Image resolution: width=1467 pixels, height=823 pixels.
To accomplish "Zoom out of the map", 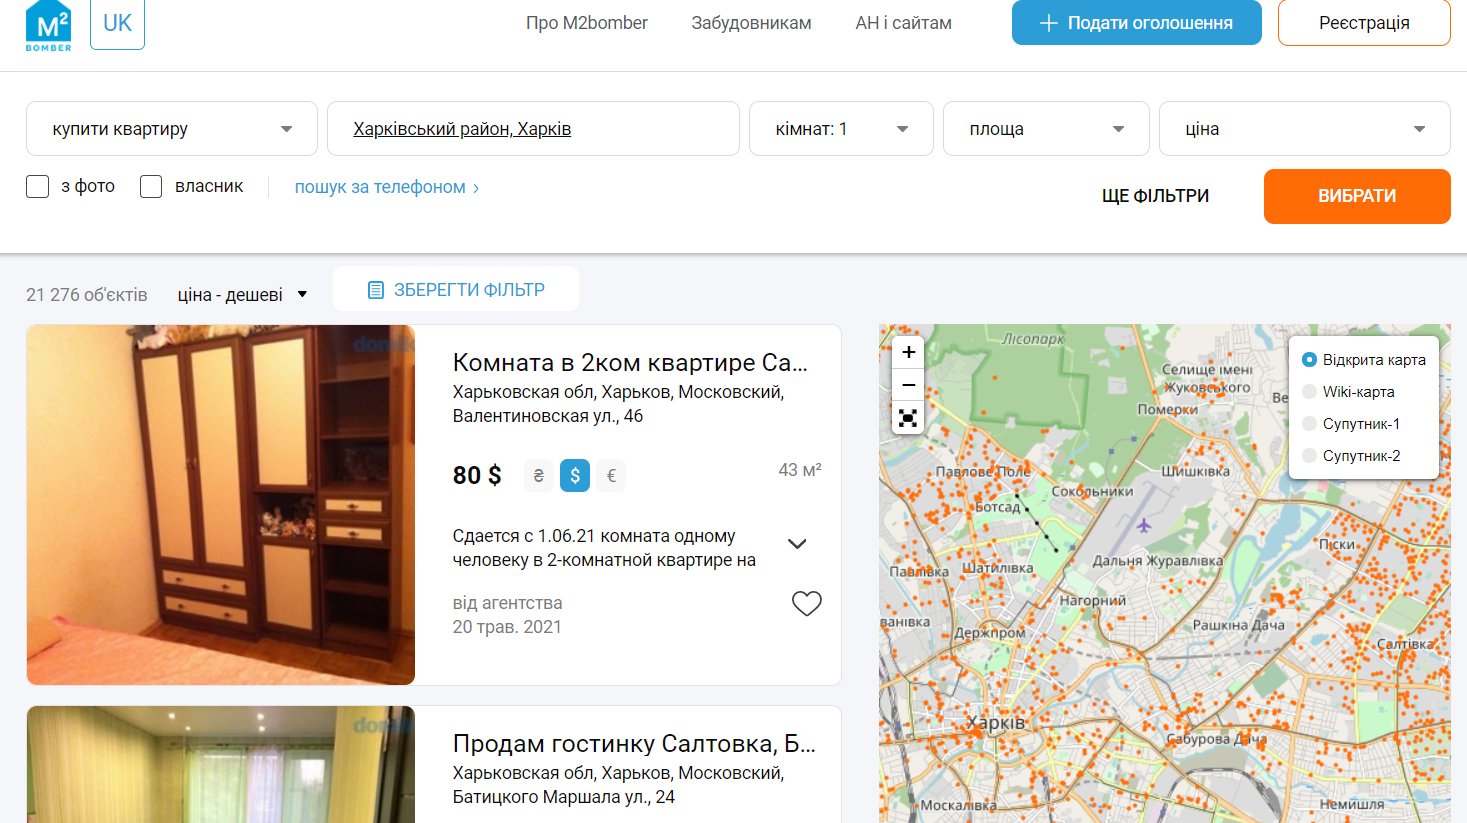I will pos(908,385).
